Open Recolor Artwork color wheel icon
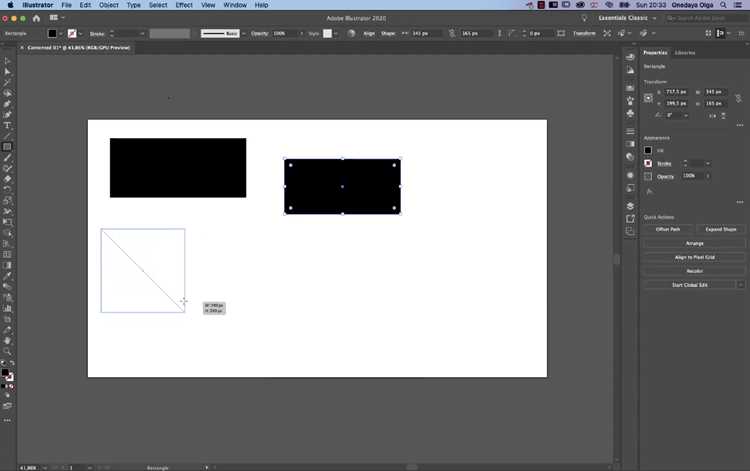 pos(352,33)
